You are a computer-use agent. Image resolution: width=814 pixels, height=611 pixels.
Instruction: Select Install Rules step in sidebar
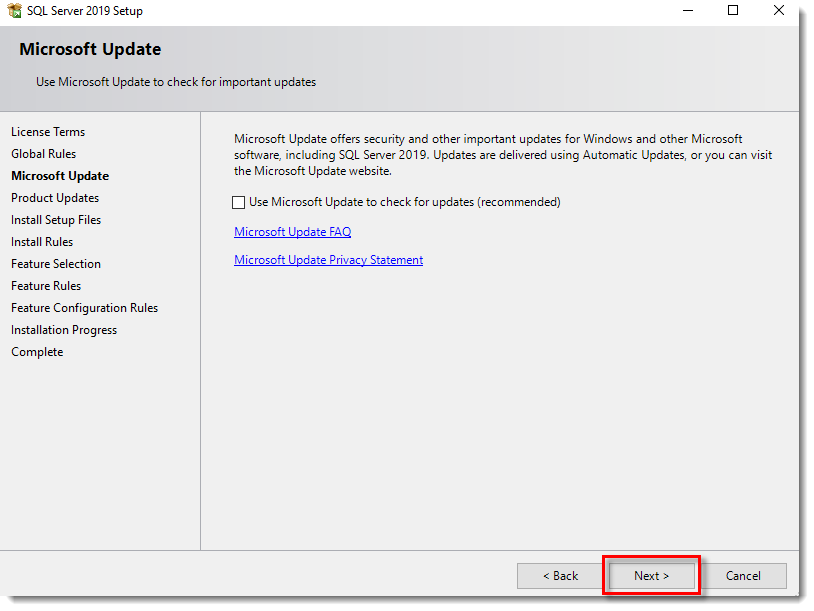pos(42,242)
